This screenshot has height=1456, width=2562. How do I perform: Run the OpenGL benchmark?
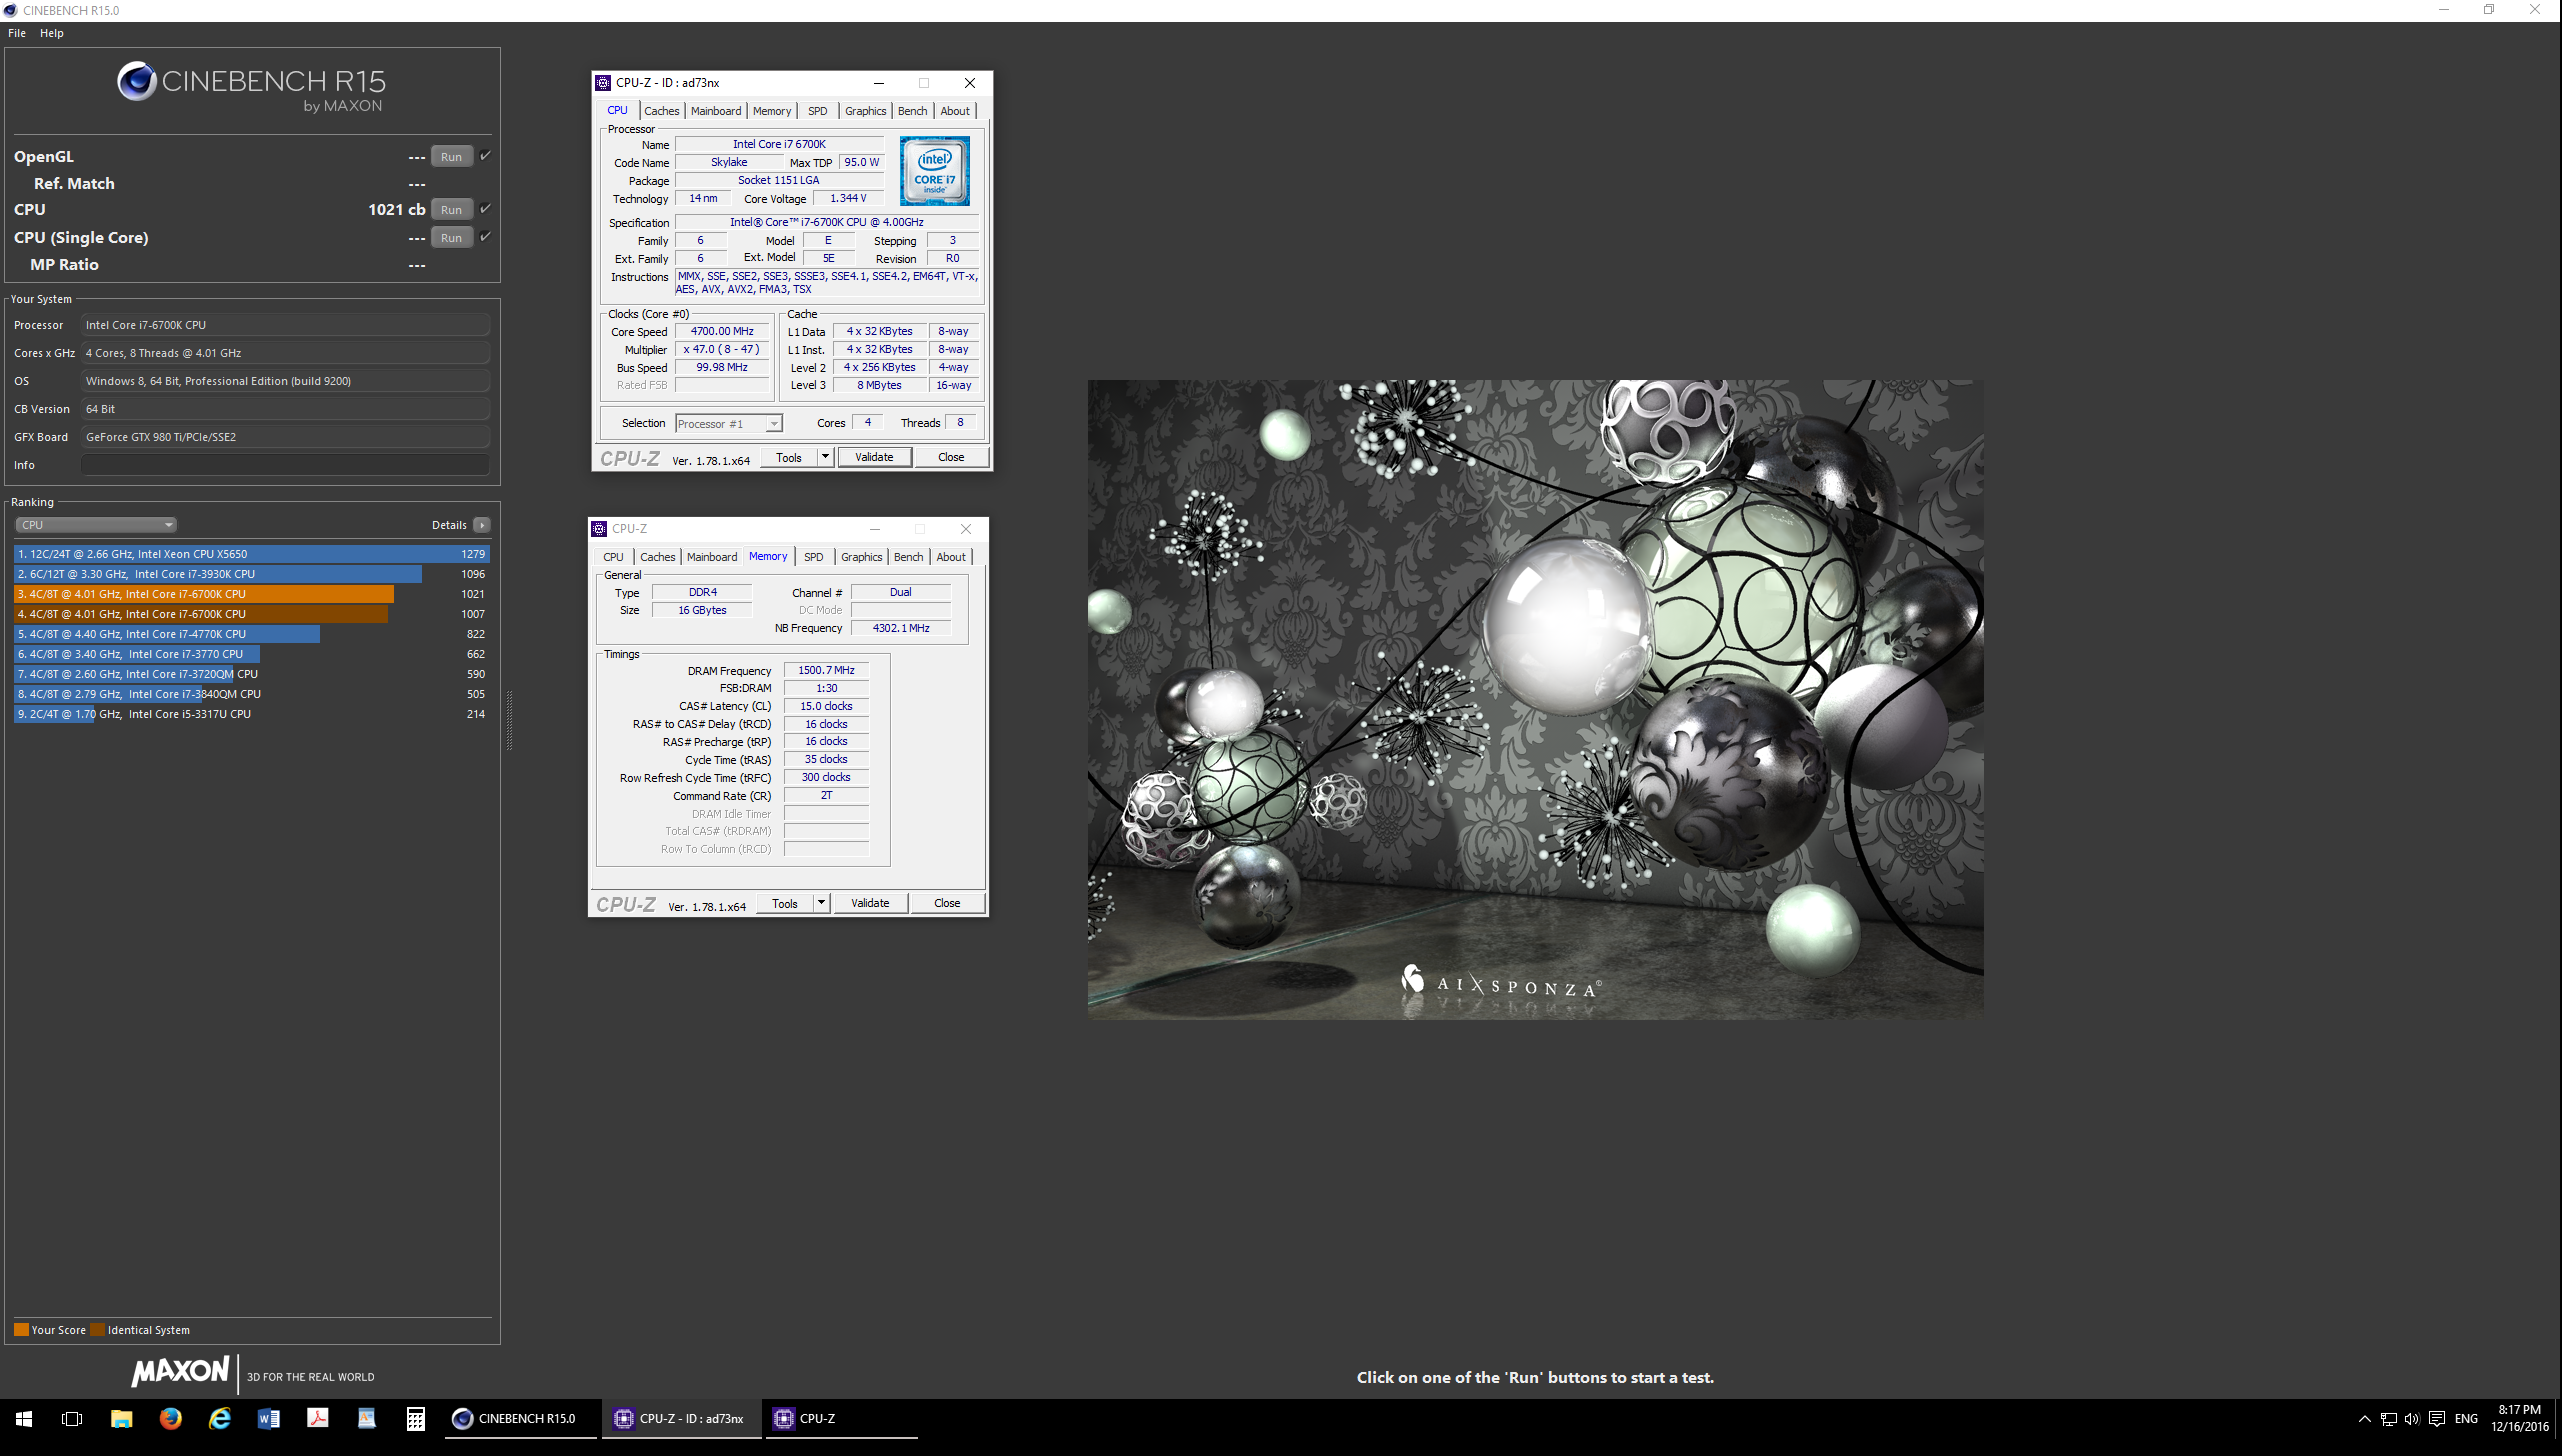click(x=452, y=156)
